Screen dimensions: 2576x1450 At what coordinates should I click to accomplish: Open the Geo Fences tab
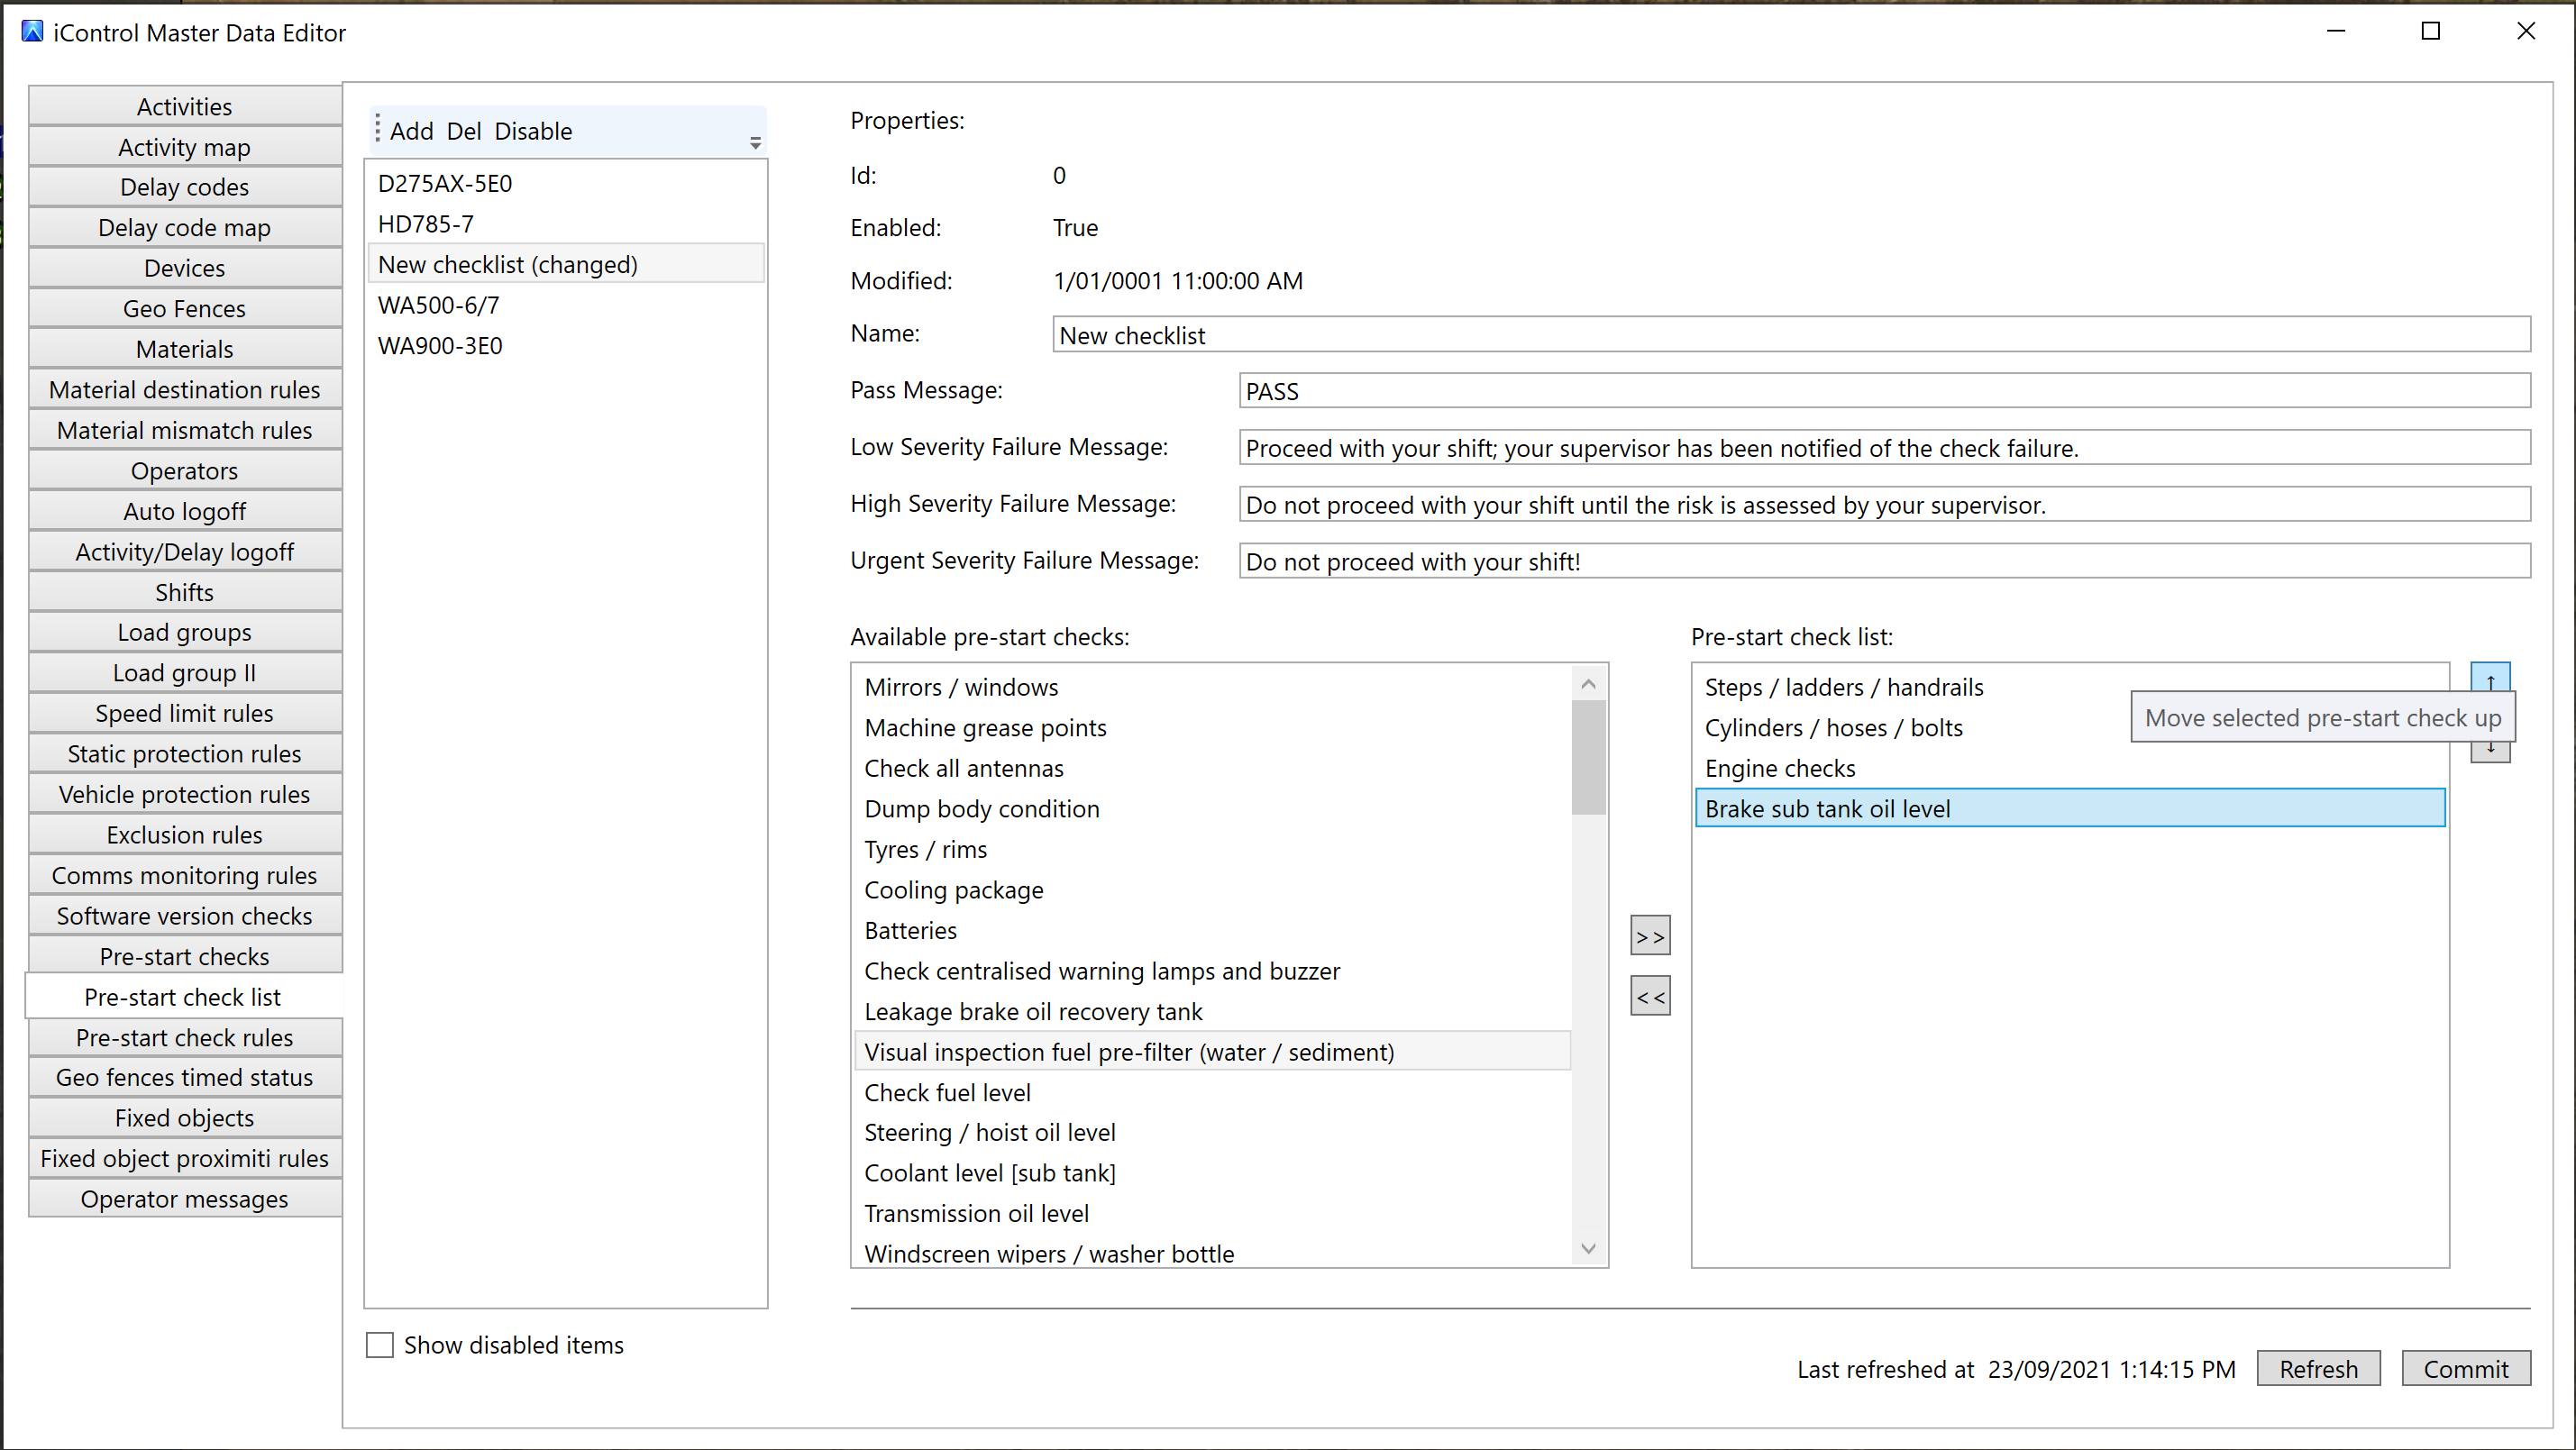coord(185,309)
